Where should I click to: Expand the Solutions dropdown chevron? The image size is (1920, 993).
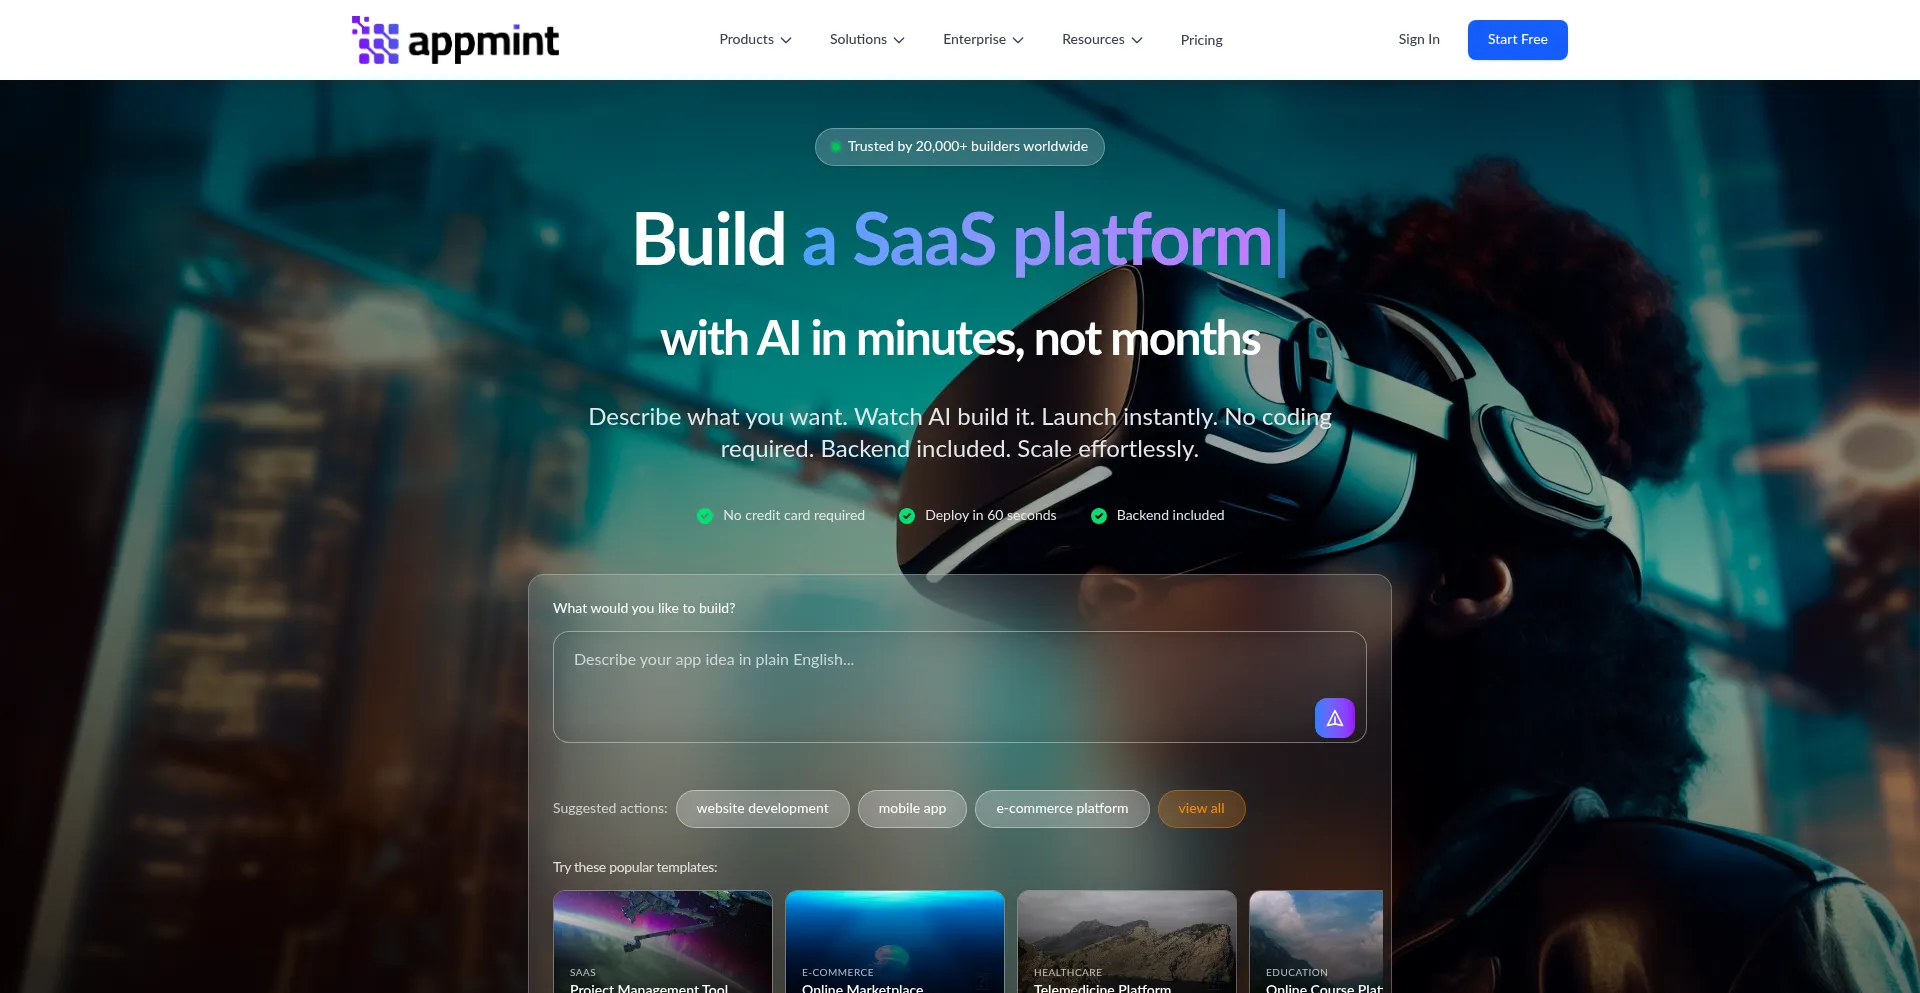click(899, 40)
